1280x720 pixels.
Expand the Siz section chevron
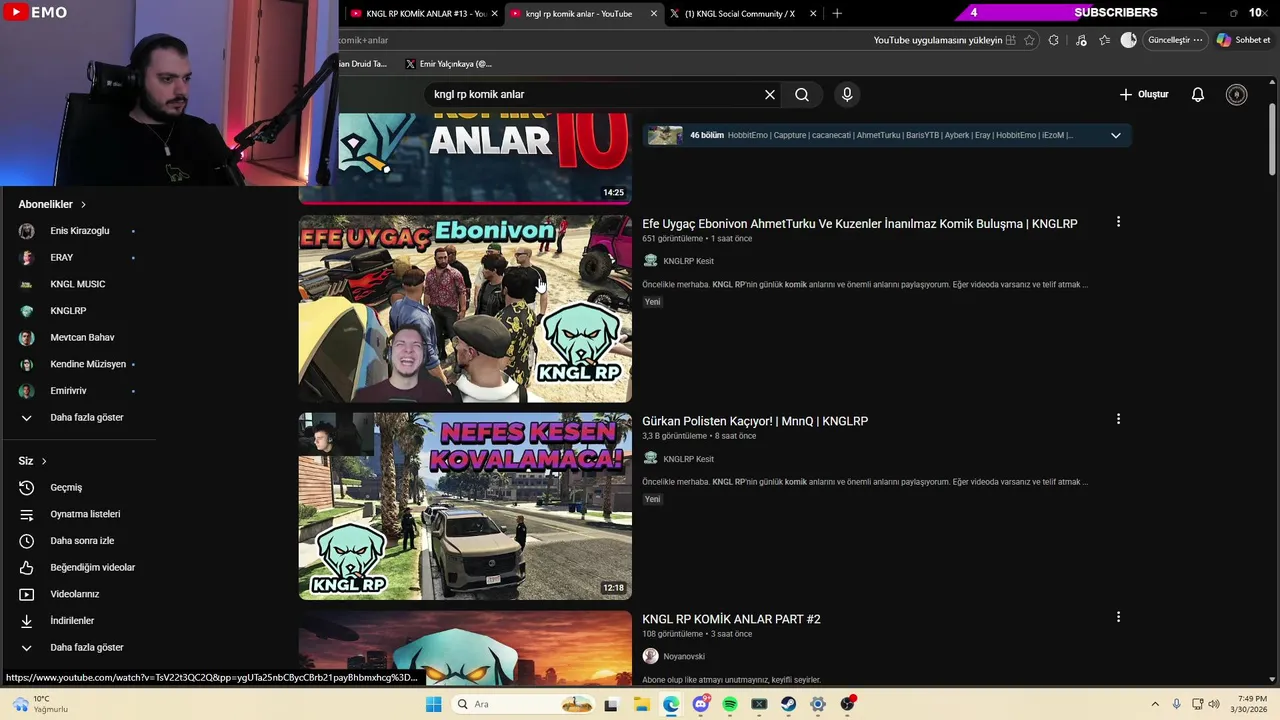(x=44, y=461)
